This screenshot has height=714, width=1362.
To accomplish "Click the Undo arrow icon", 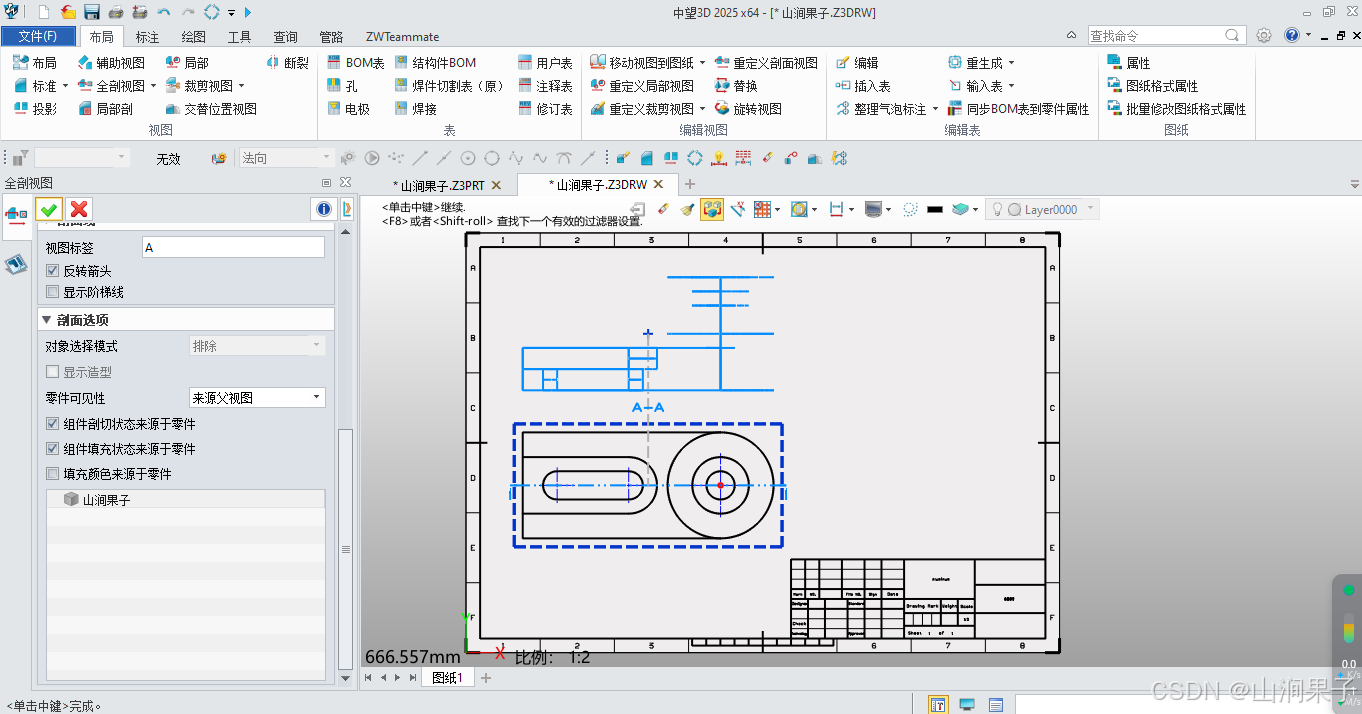I will tap(163, 12).
